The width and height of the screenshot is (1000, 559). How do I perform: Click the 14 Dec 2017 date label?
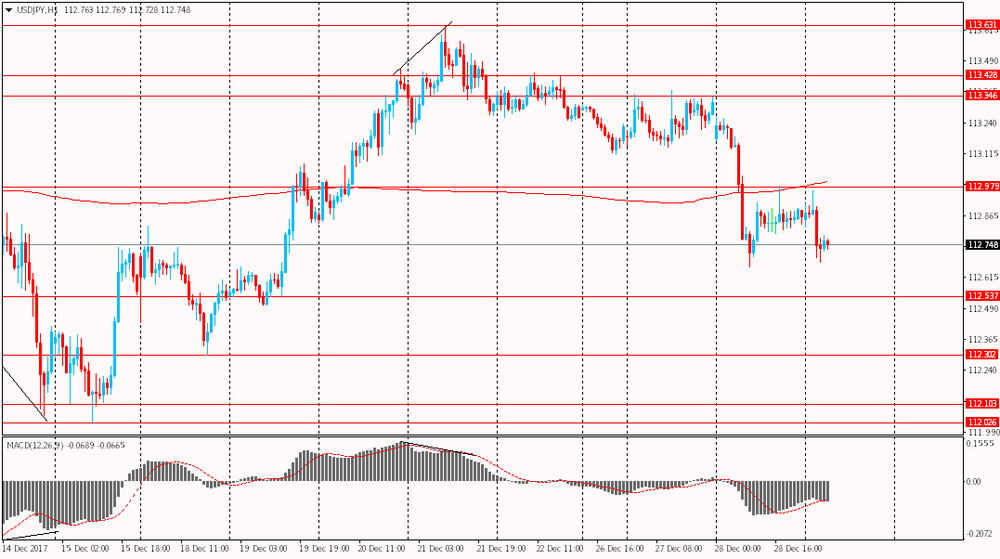tap(26, 549)
